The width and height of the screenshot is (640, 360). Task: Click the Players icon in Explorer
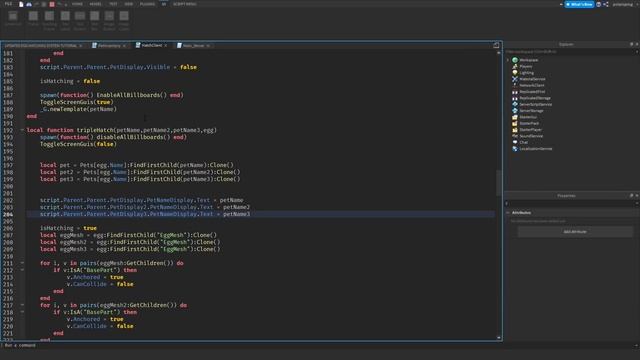[515, 66]
